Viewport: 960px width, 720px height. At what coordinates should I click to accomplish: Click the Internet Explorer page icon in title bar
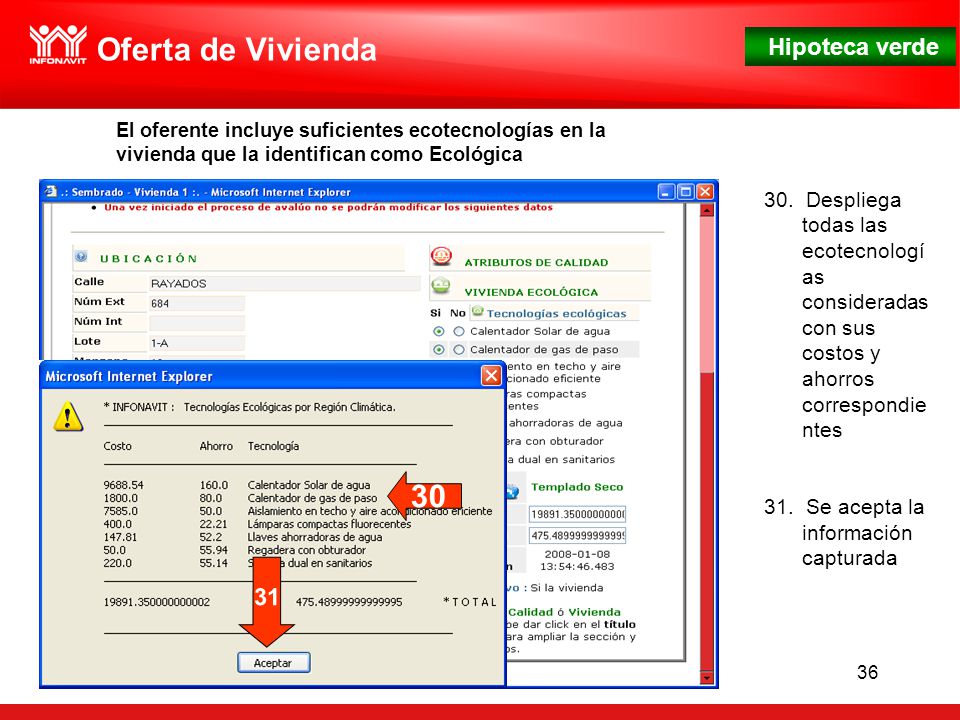pyautogui.click(x=51, y=192)
